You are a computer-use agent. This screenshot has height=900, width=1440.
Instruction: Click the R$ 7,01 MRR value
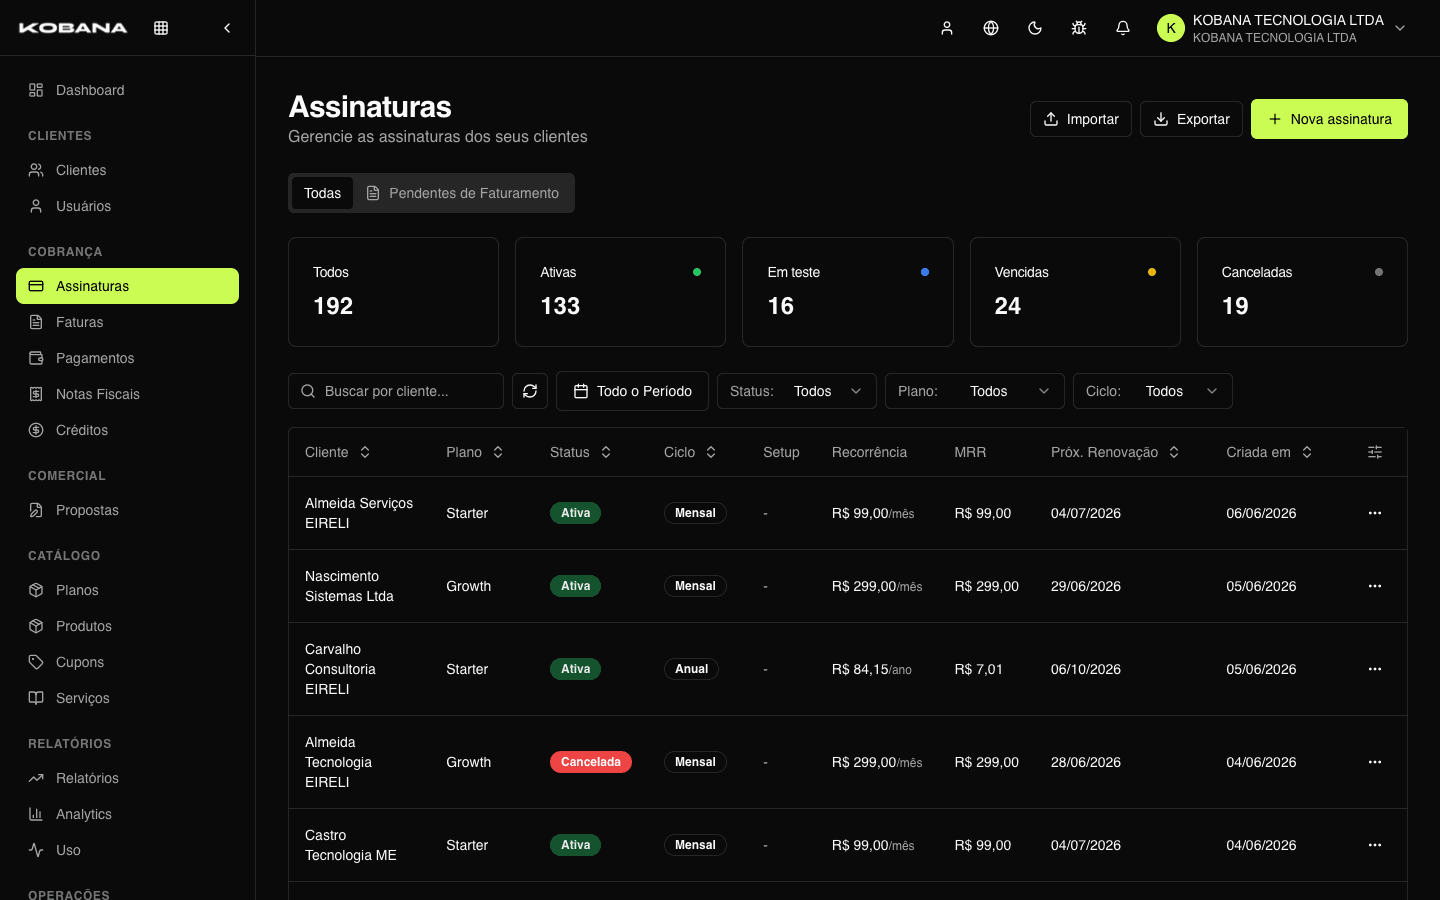click(978, 669)
